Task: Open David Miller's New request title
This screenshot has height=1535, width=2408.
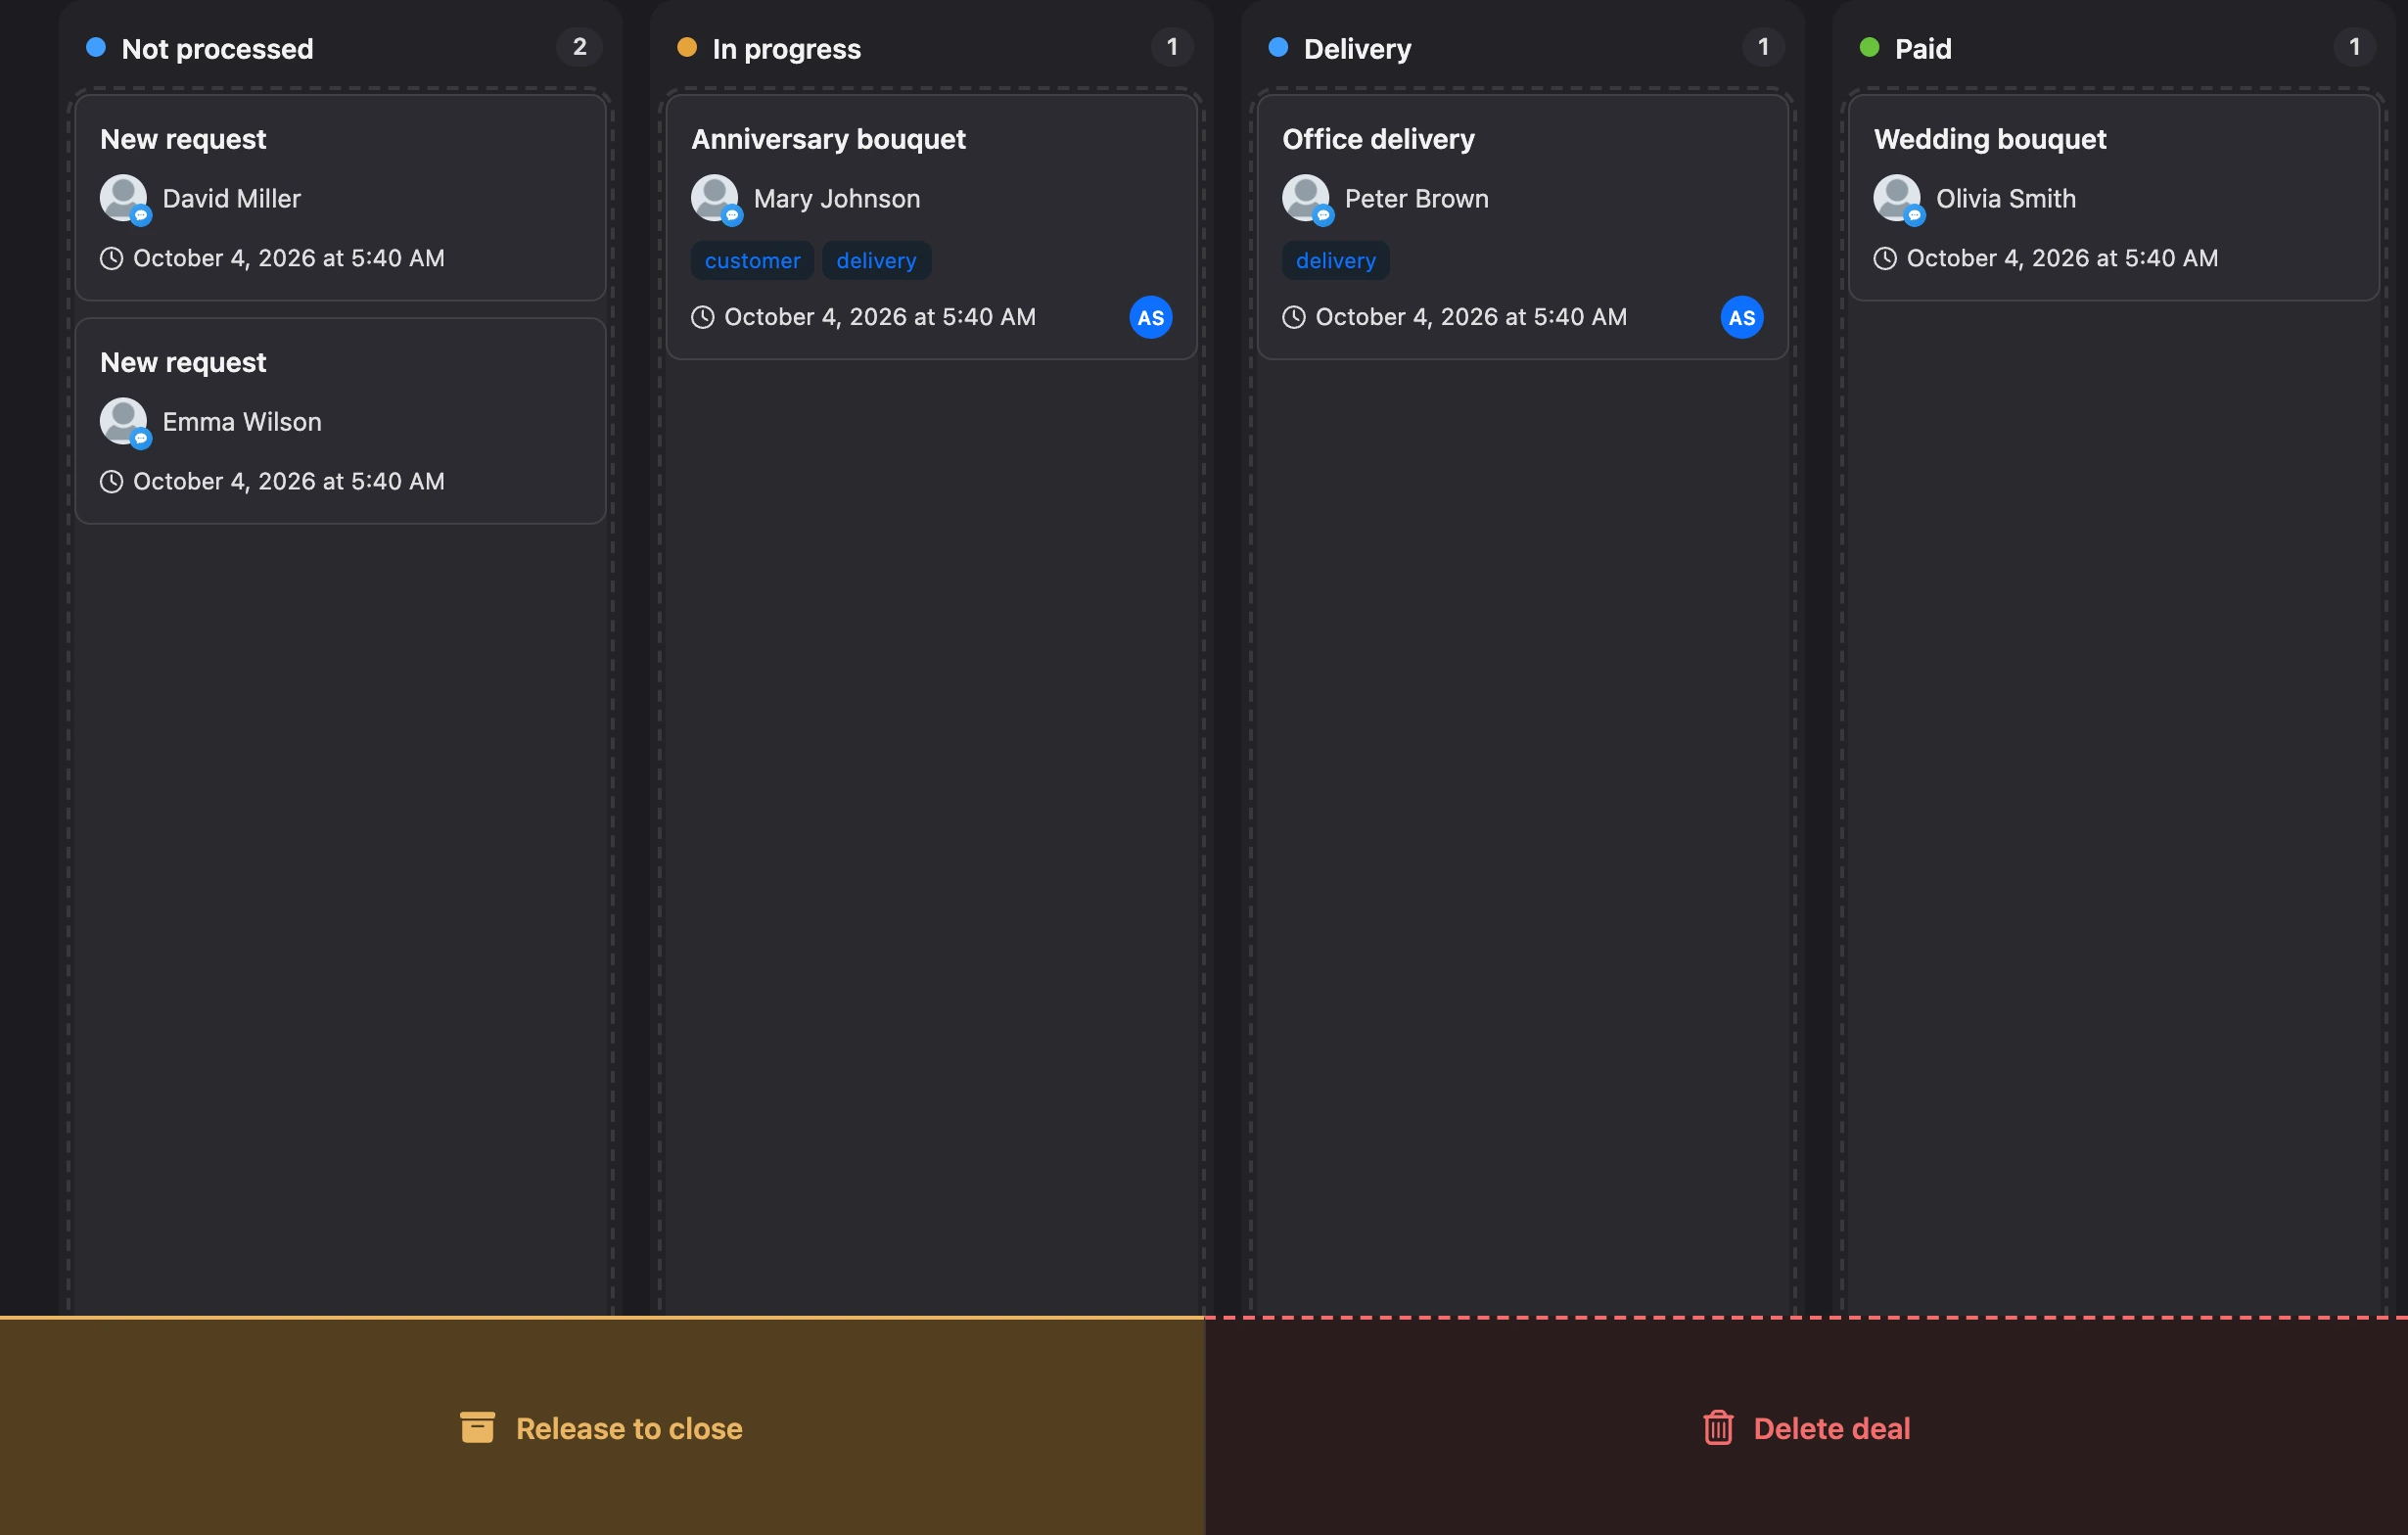Action: pyautogui.click(x=183, y=139)
